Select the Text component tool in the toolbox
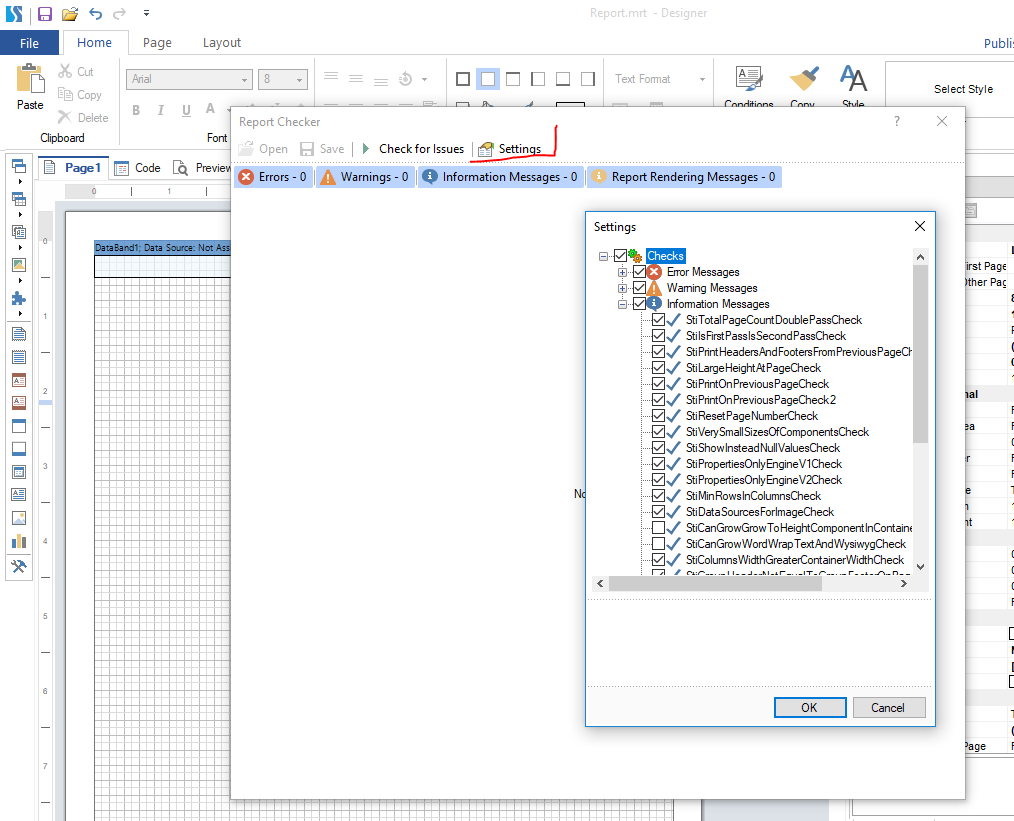Image resolution: width=1014 pixels, height=821 pixels. tap(19, 495)
